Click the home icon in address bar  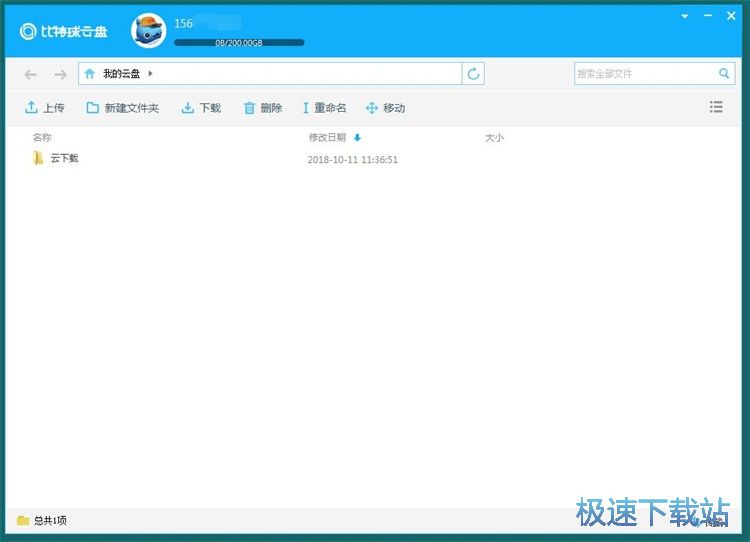[90, 74]
